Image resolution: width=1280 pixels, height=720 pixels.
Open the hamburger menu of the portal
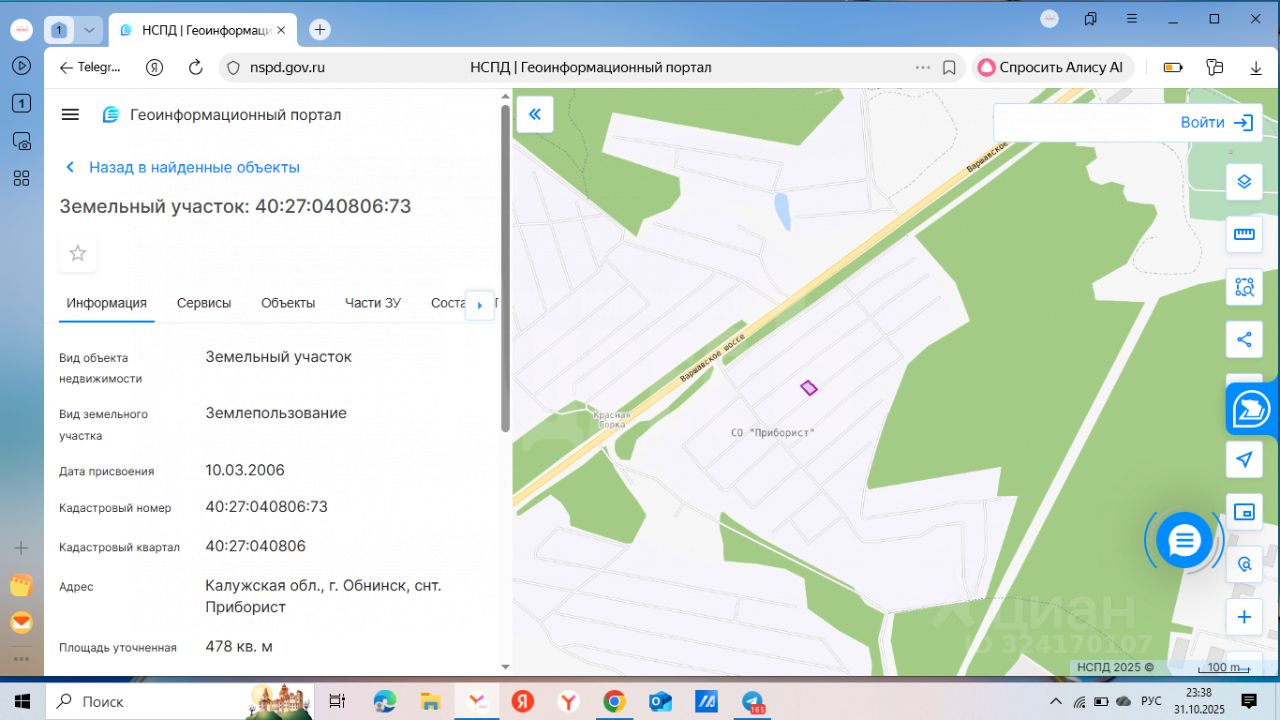pyautogui.click(x=70, y=115)
